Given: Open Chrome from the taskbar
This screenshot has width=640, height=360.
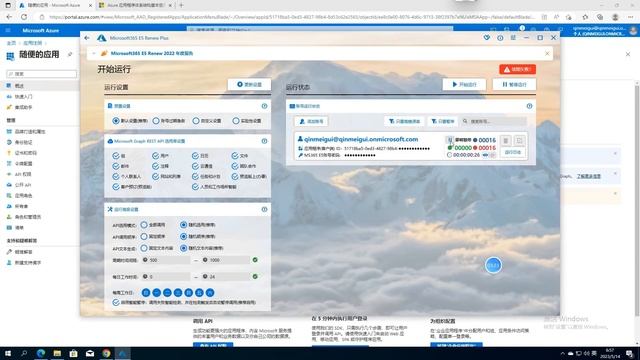Looking at the screenshot, I should click(106, 353).
